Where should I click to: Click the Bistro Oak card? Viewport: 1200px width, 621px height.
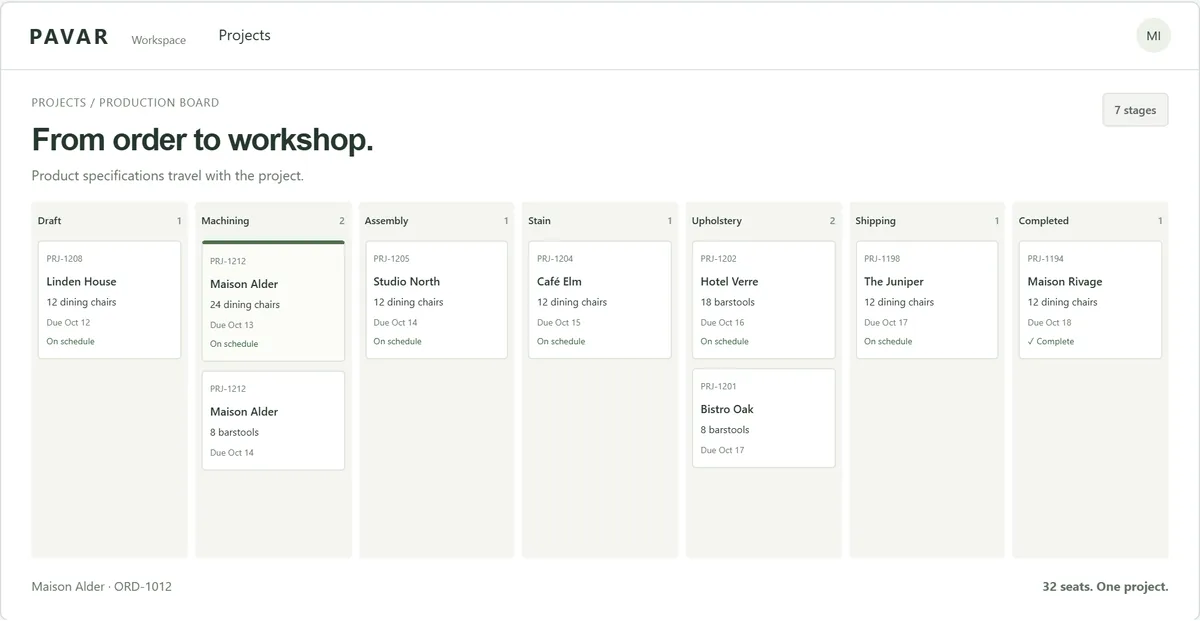coord(763,418)
